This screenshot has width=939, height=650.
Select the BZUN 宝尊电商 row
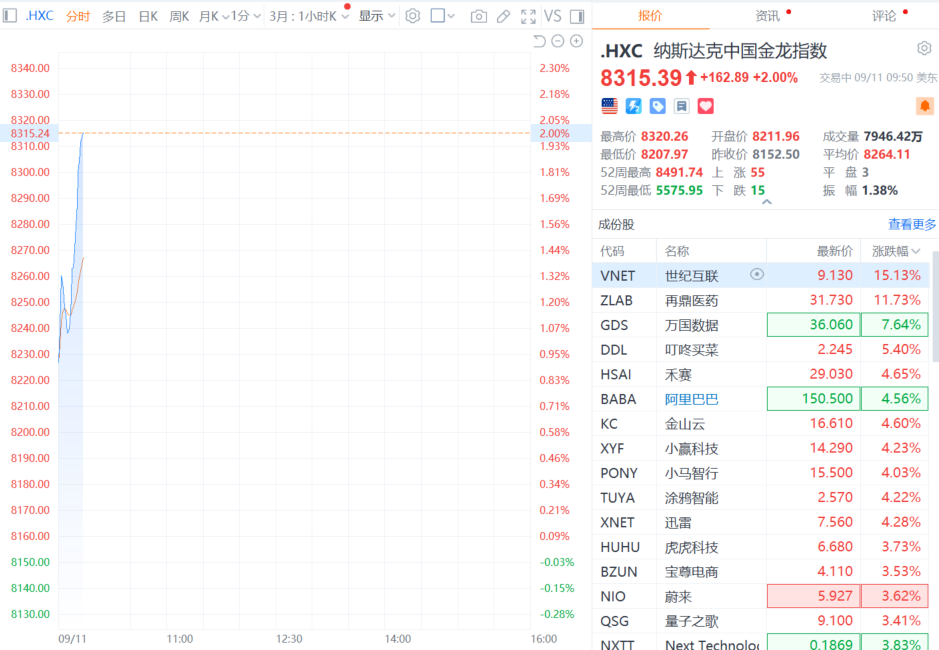pyautogui.click(x=761, y=571)
